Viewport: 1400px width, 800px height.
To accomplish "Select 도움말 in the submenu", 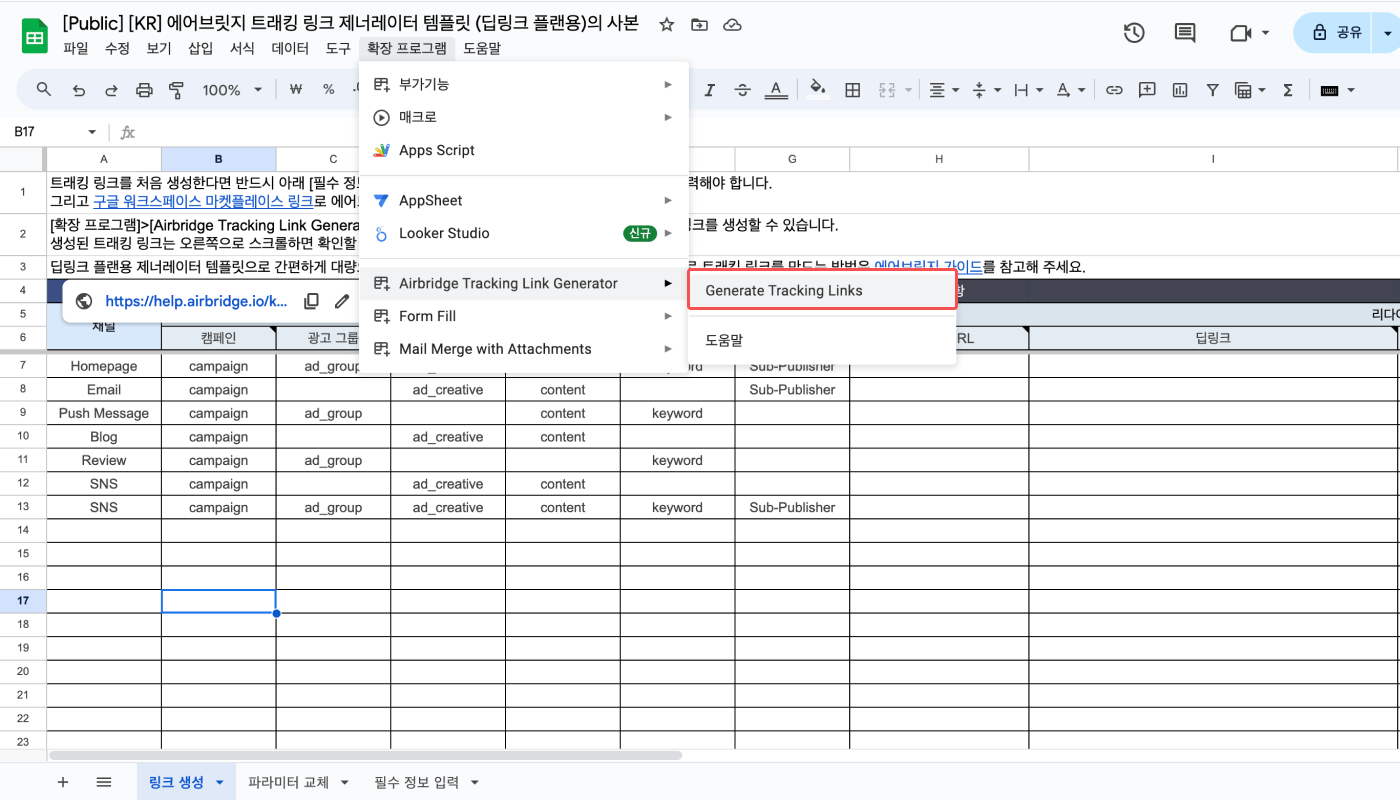I will point(821,340).
